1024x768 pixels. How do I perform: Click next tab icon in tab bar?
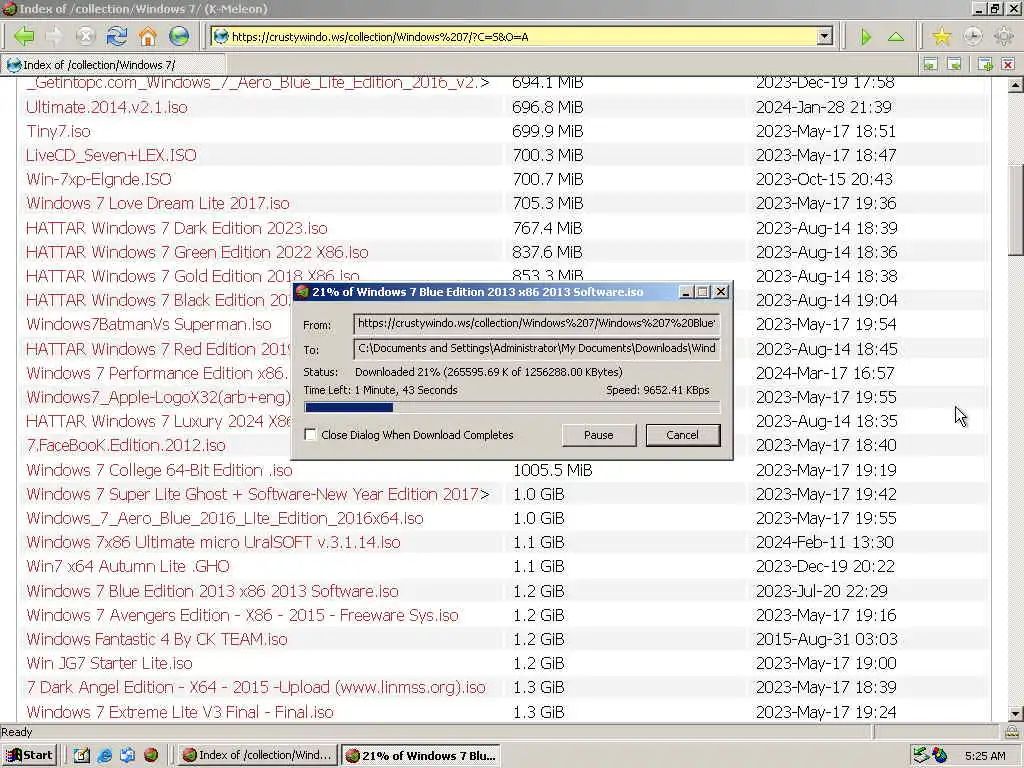[x=954, y=64]
